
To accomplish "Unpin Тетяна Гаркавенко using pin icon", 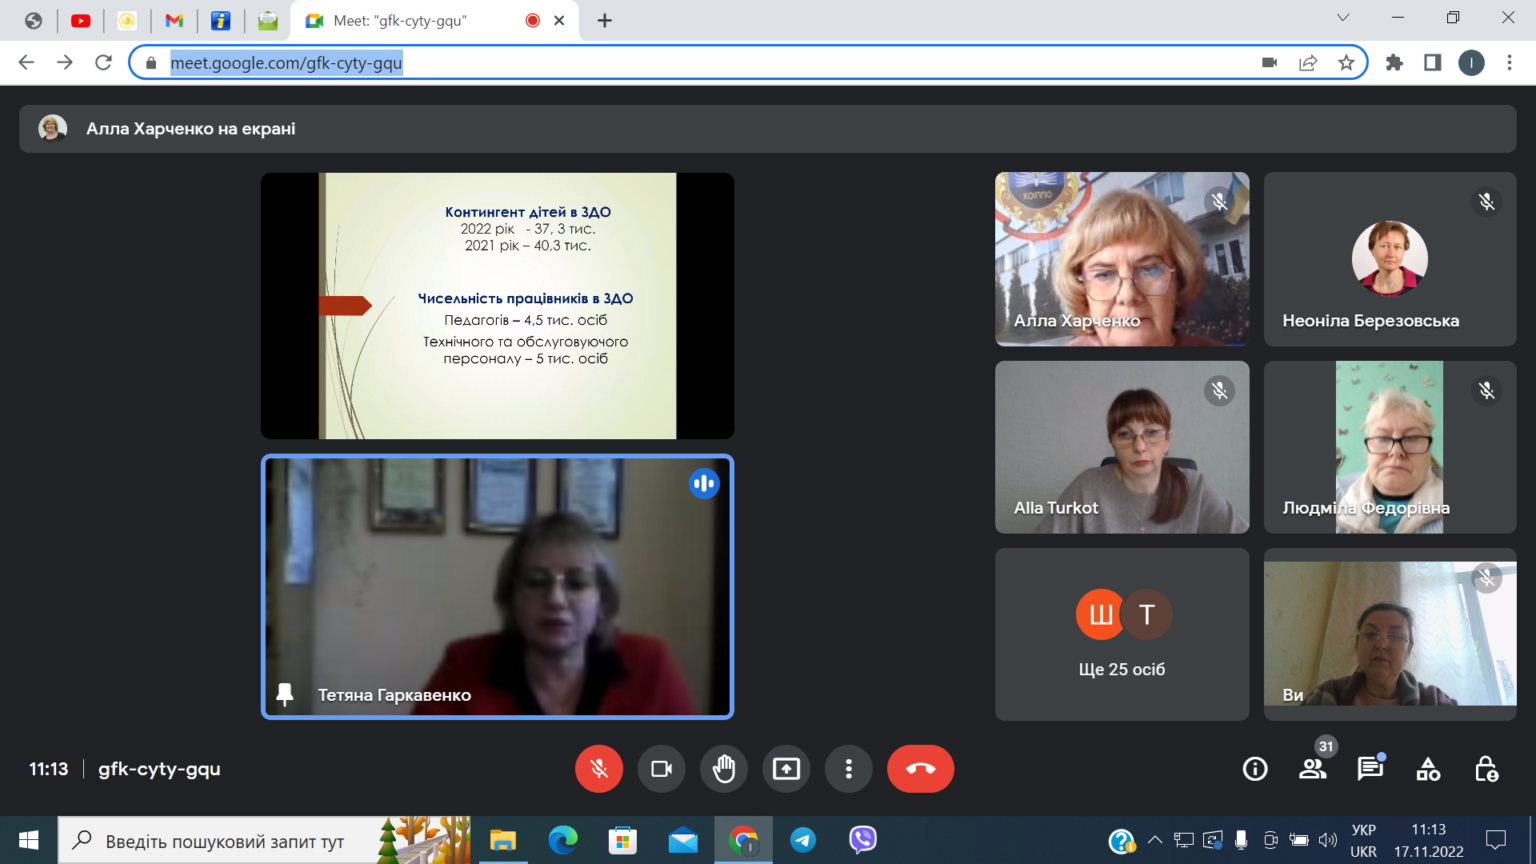I will 285,694.
